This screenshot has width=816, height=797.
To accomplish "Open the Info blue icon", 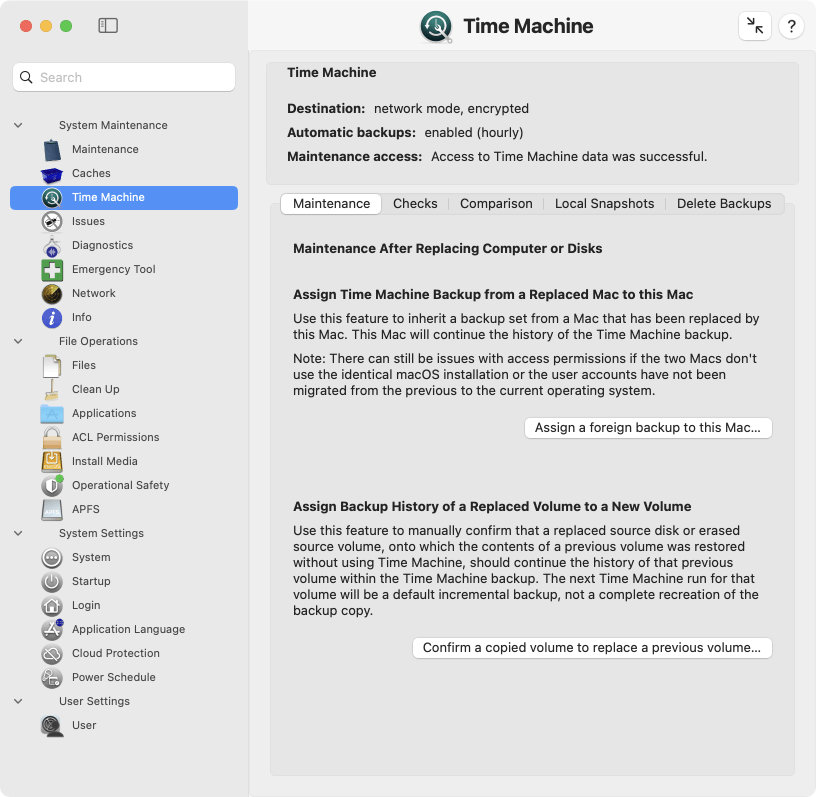I will click(52, 318).
